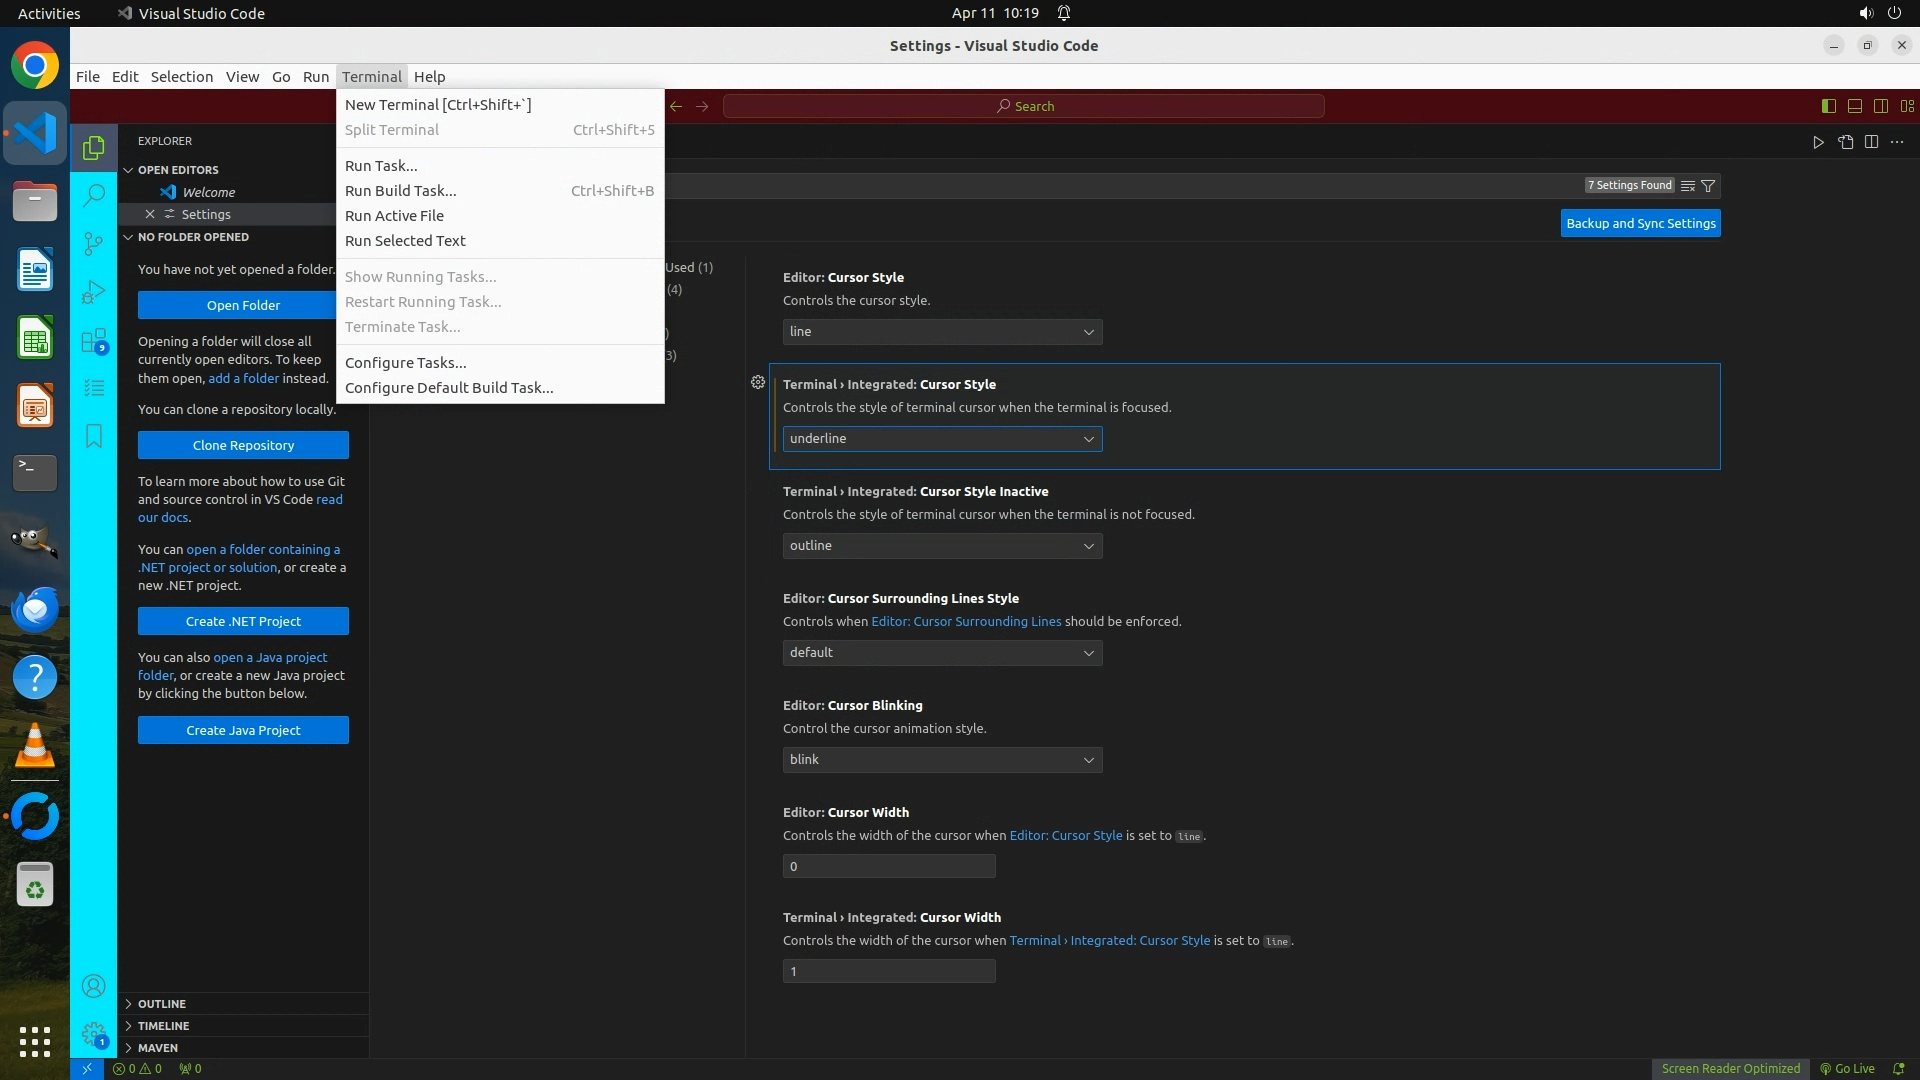Click the Clone Repository button

(243, 445)
